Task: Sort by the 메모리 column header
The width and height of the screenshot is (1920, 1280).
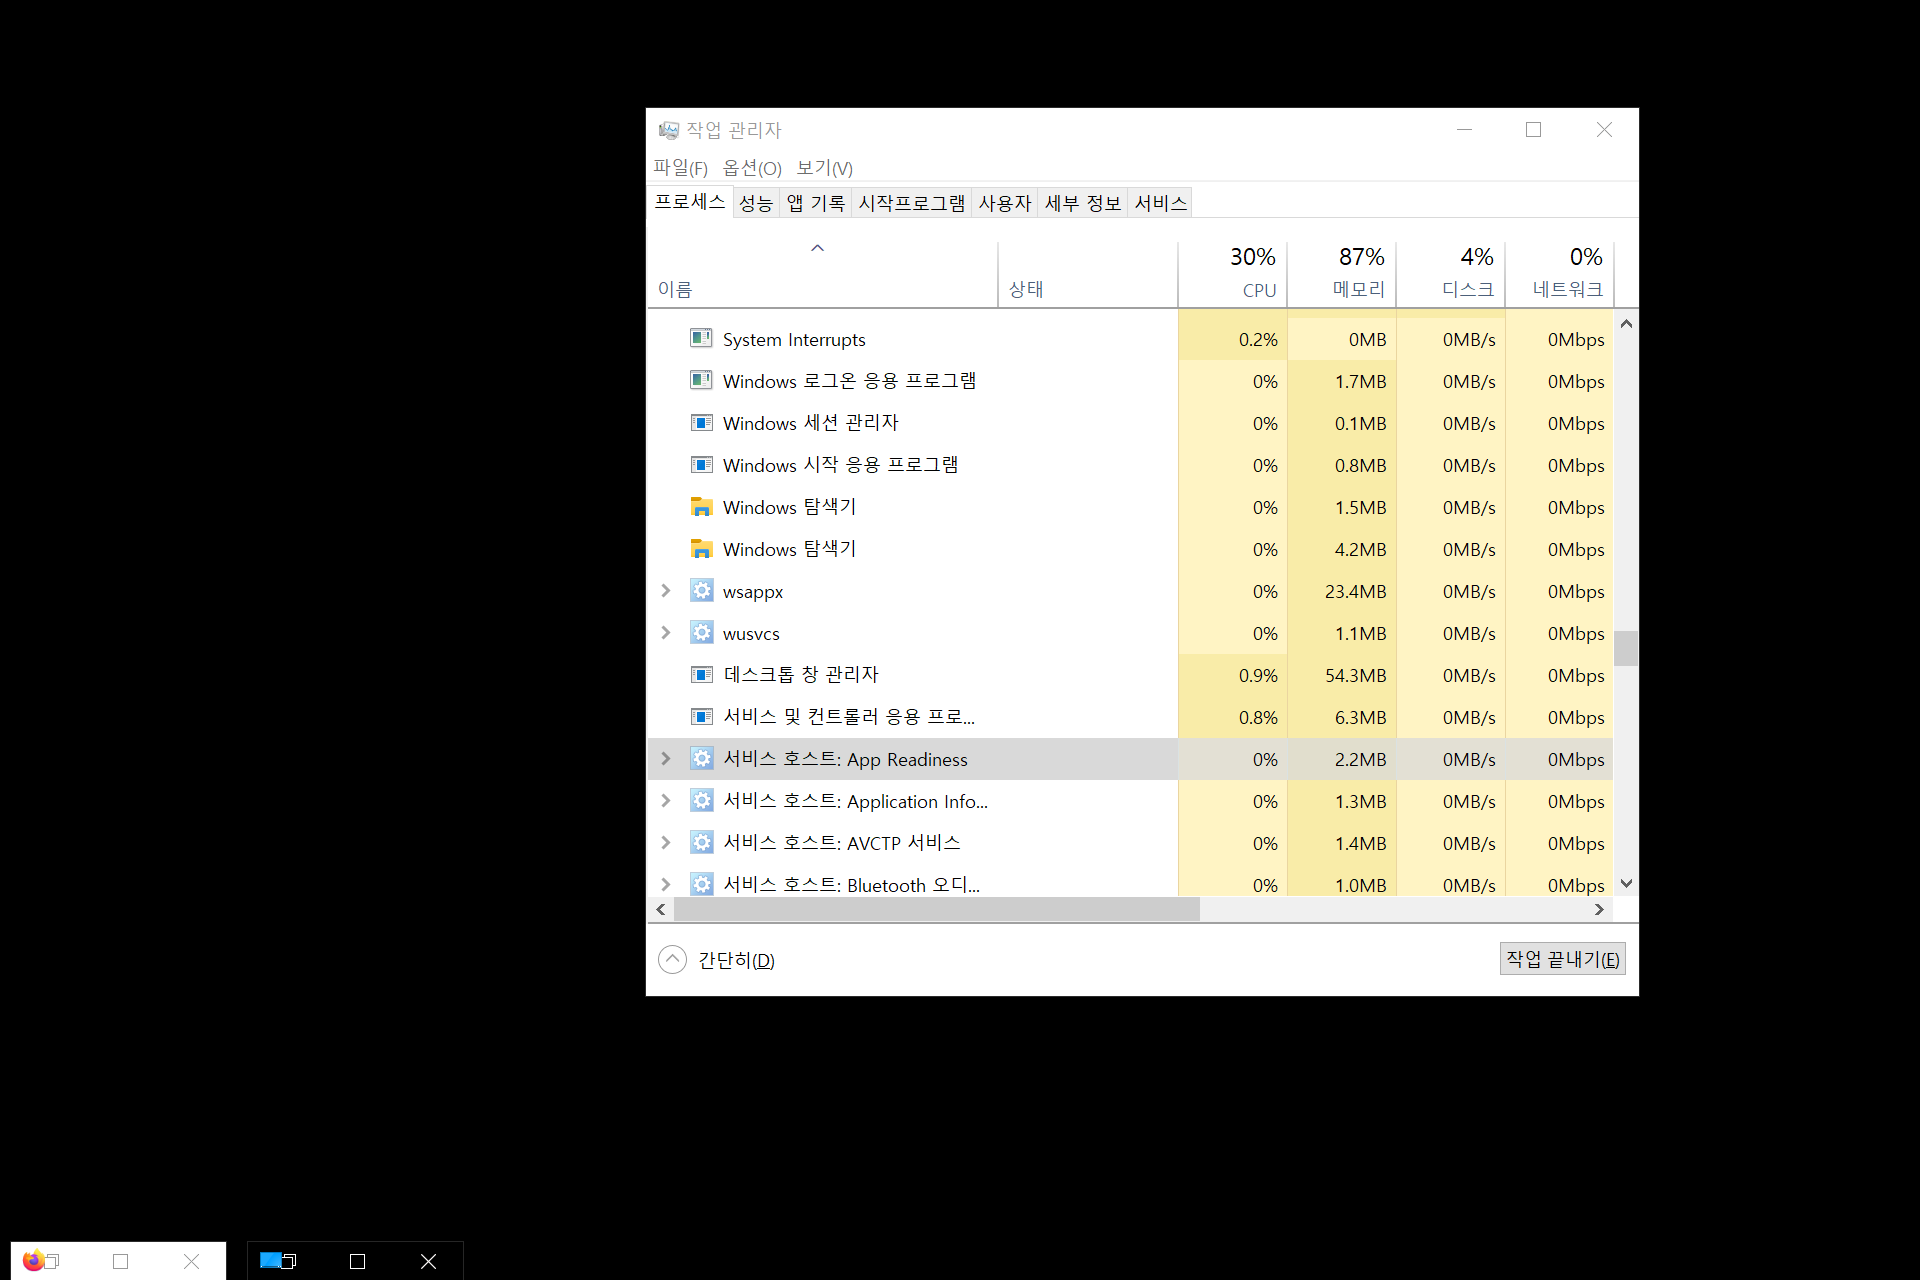Action: pyautogui.click(x=1341, y=272)
